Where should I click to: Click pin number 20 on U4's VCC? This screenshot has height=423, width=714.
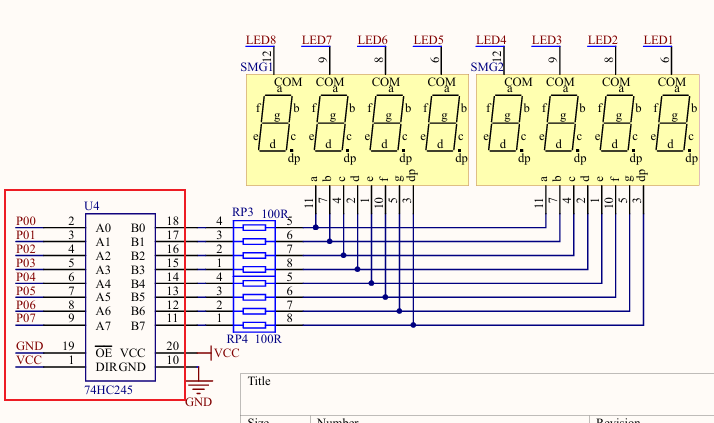(x=173, y=346)
